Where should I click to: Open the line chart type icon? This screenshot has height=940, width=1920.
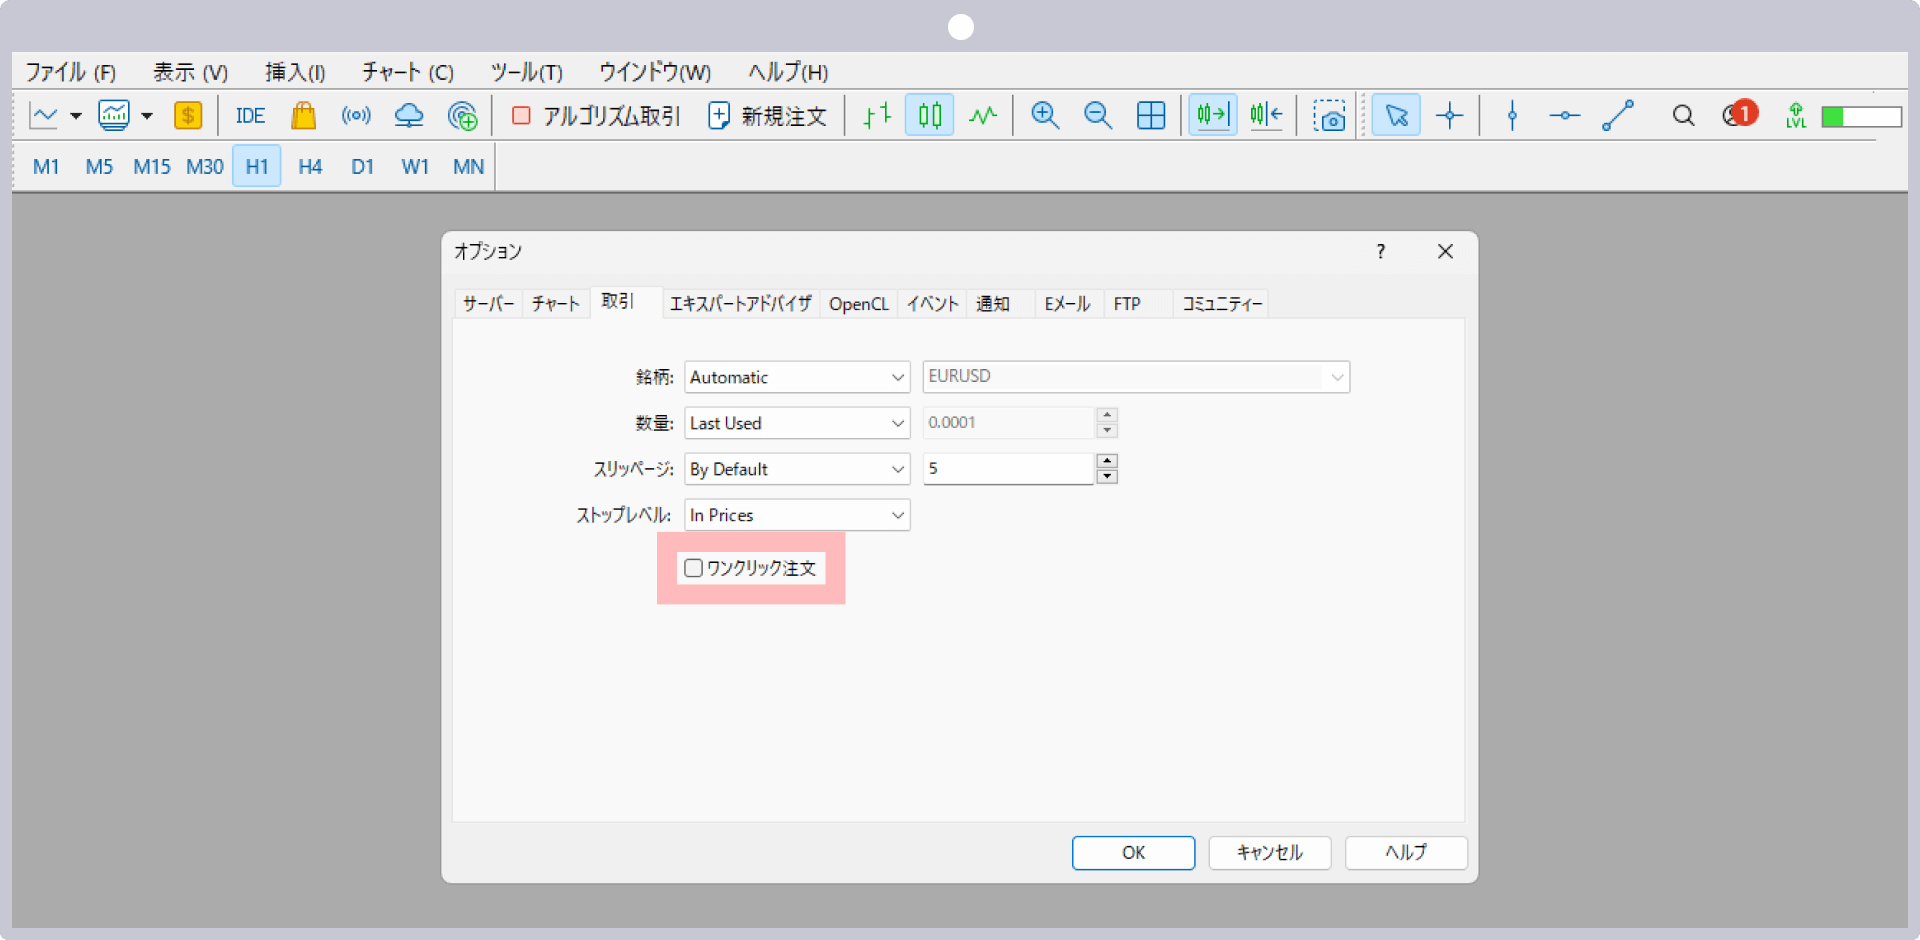(x=44, y=116)
